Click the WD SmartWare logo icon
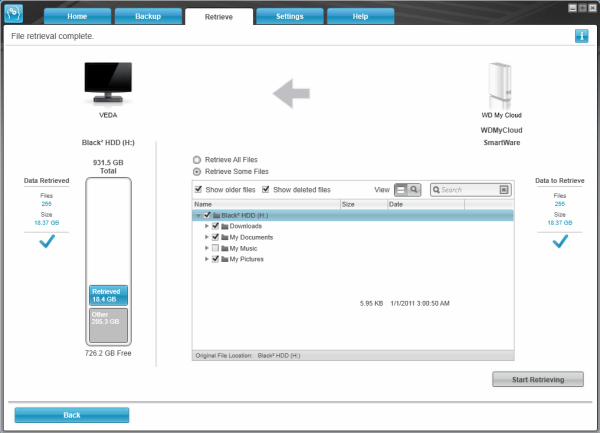600x433 pixels. 13,13
